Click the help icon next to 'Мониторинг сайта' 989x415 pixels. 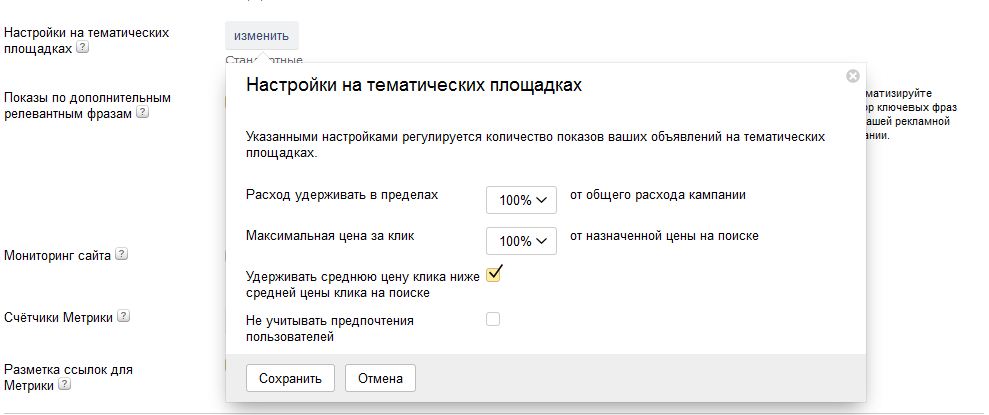[122, 254]
